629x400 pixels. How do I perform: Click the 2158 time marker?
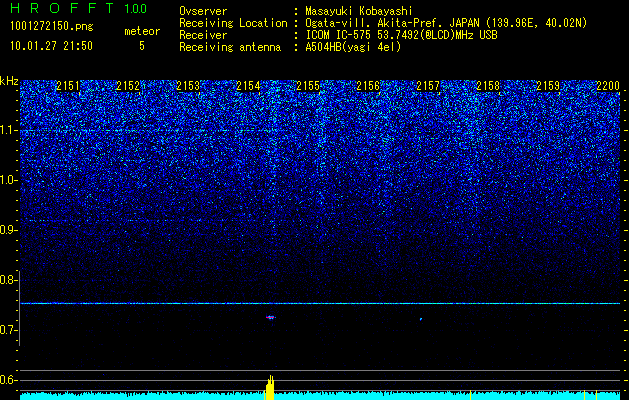[488, 86]
